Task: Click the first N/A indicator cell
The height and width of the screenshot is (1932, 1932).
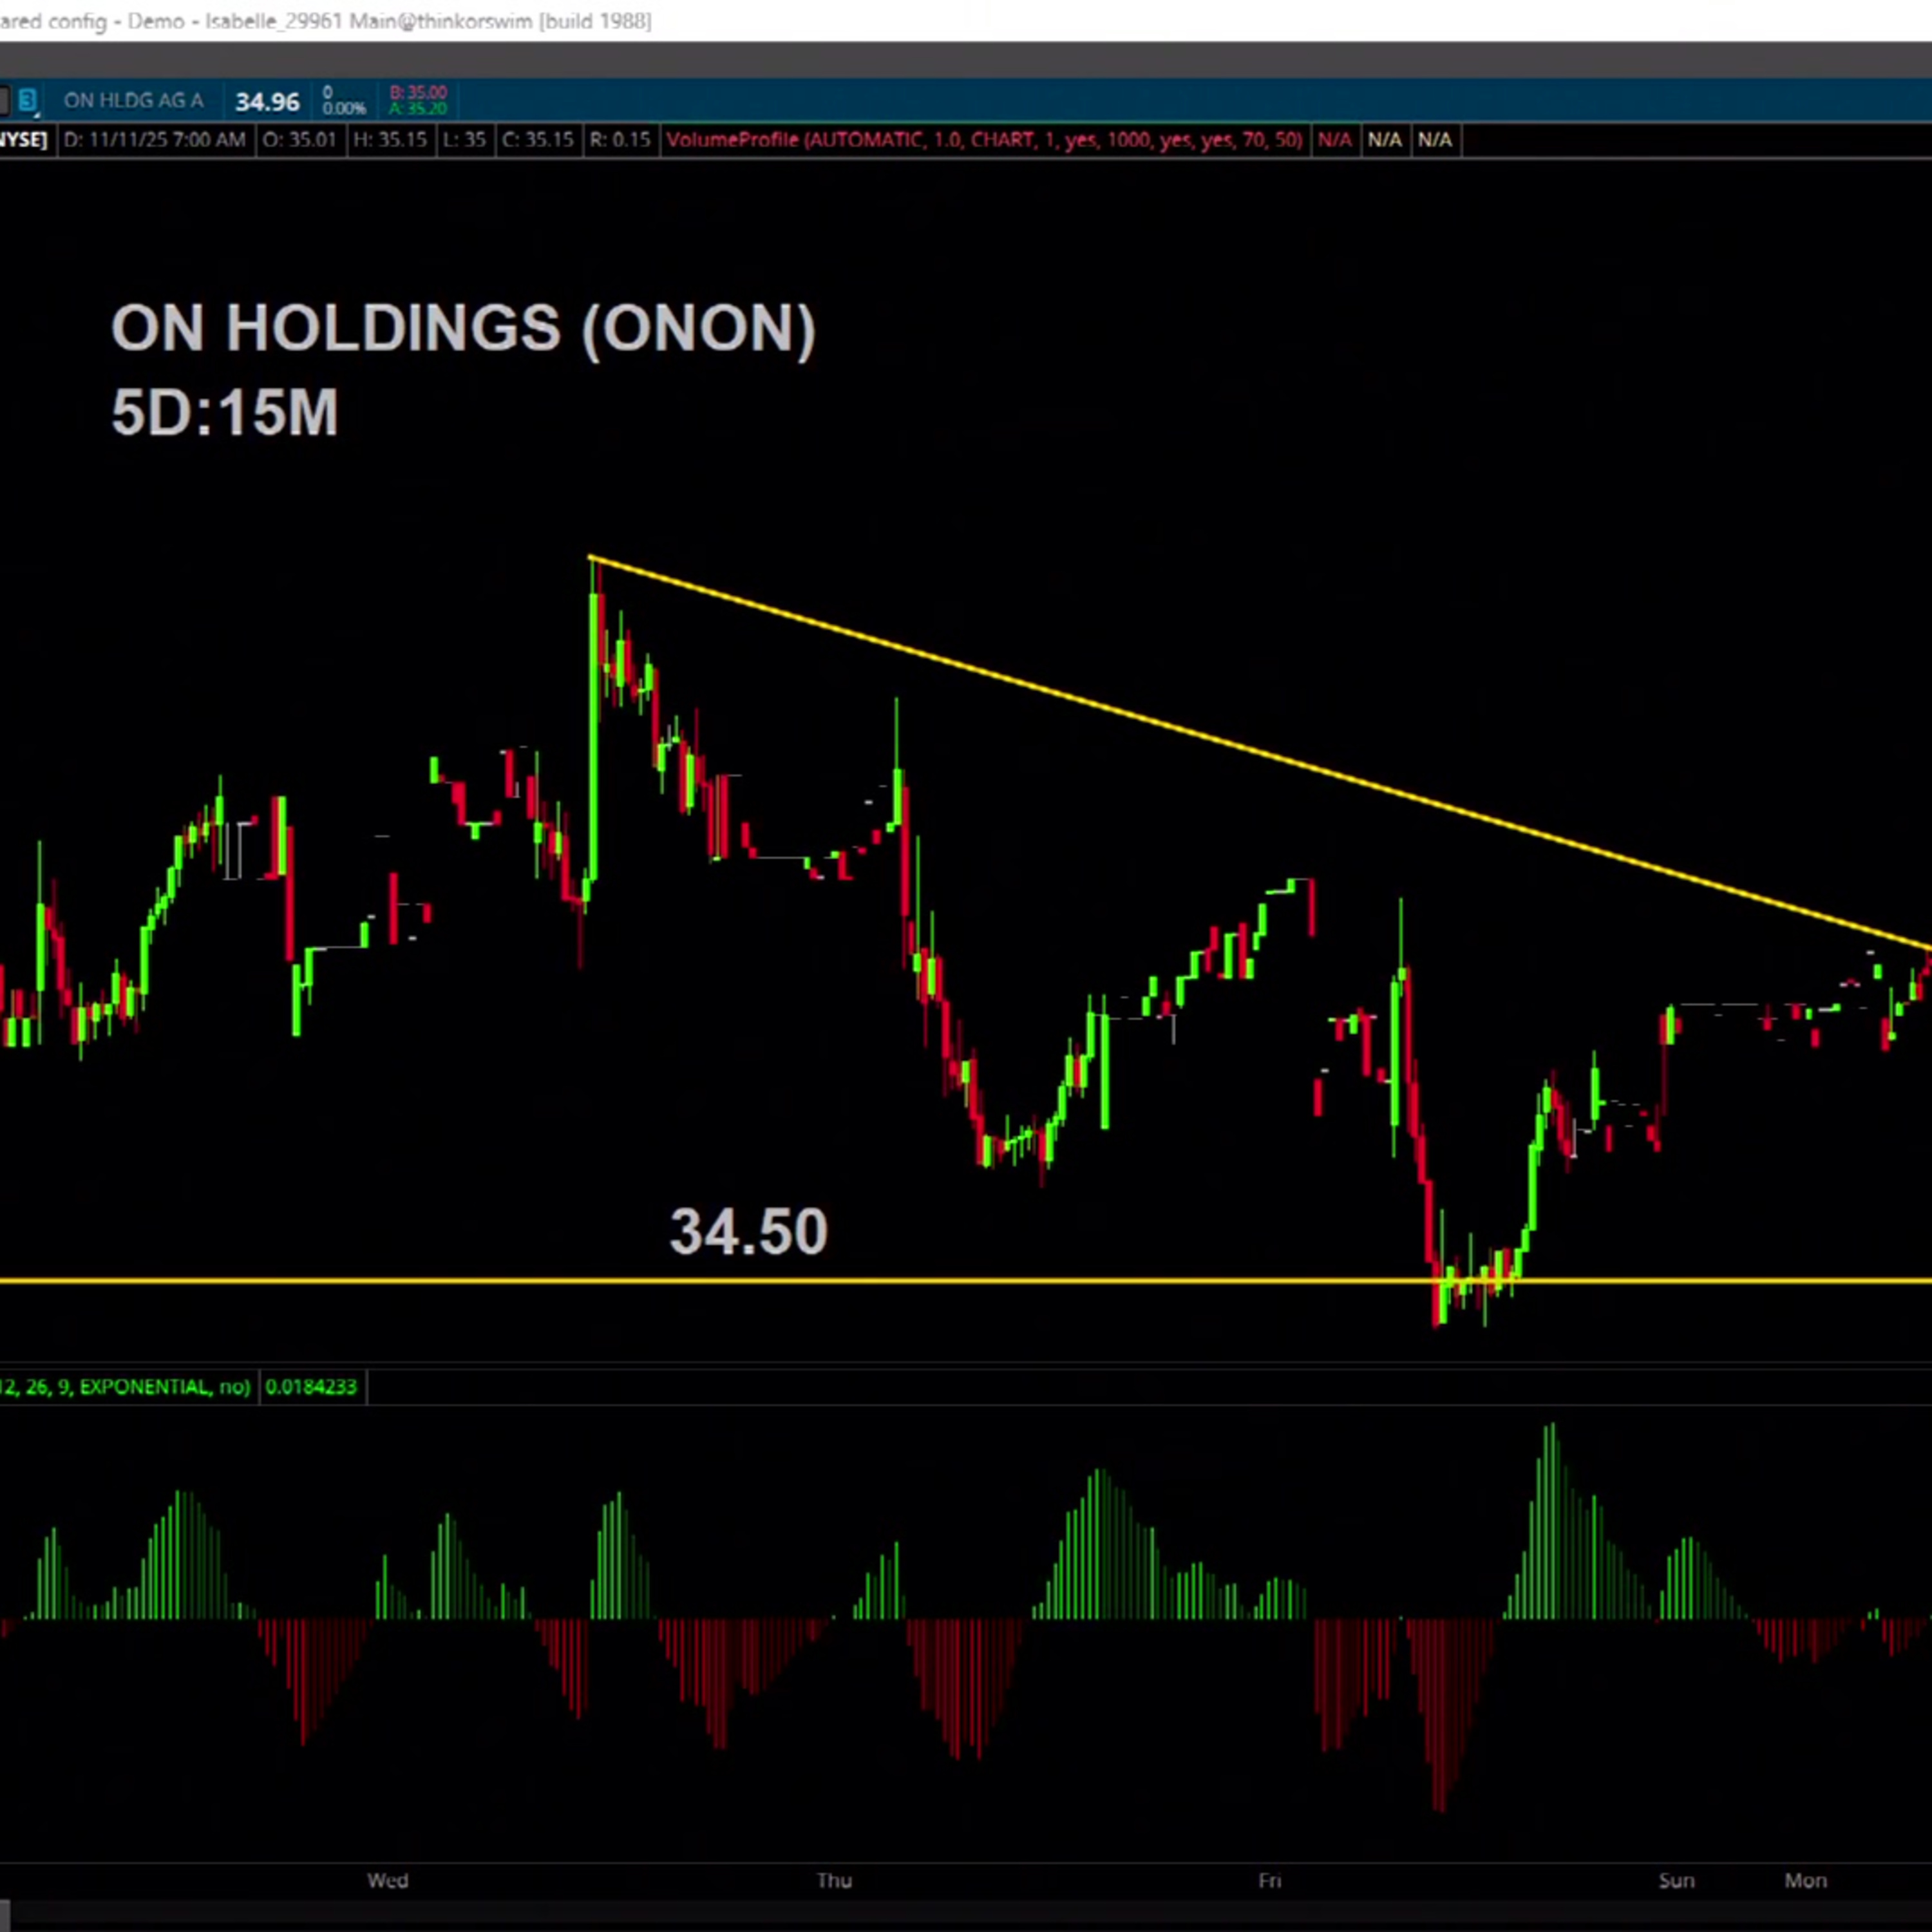Action: click(1337, 141)
